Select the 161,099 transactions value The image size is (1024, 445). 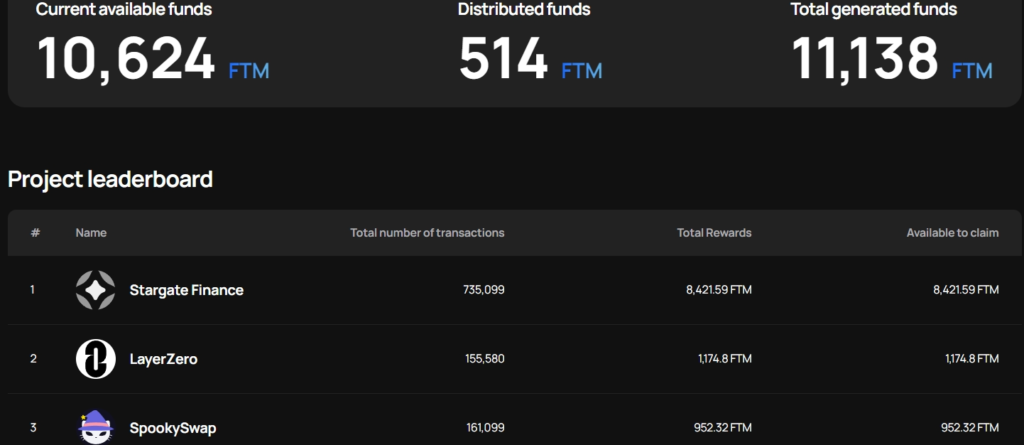(485, 428)
